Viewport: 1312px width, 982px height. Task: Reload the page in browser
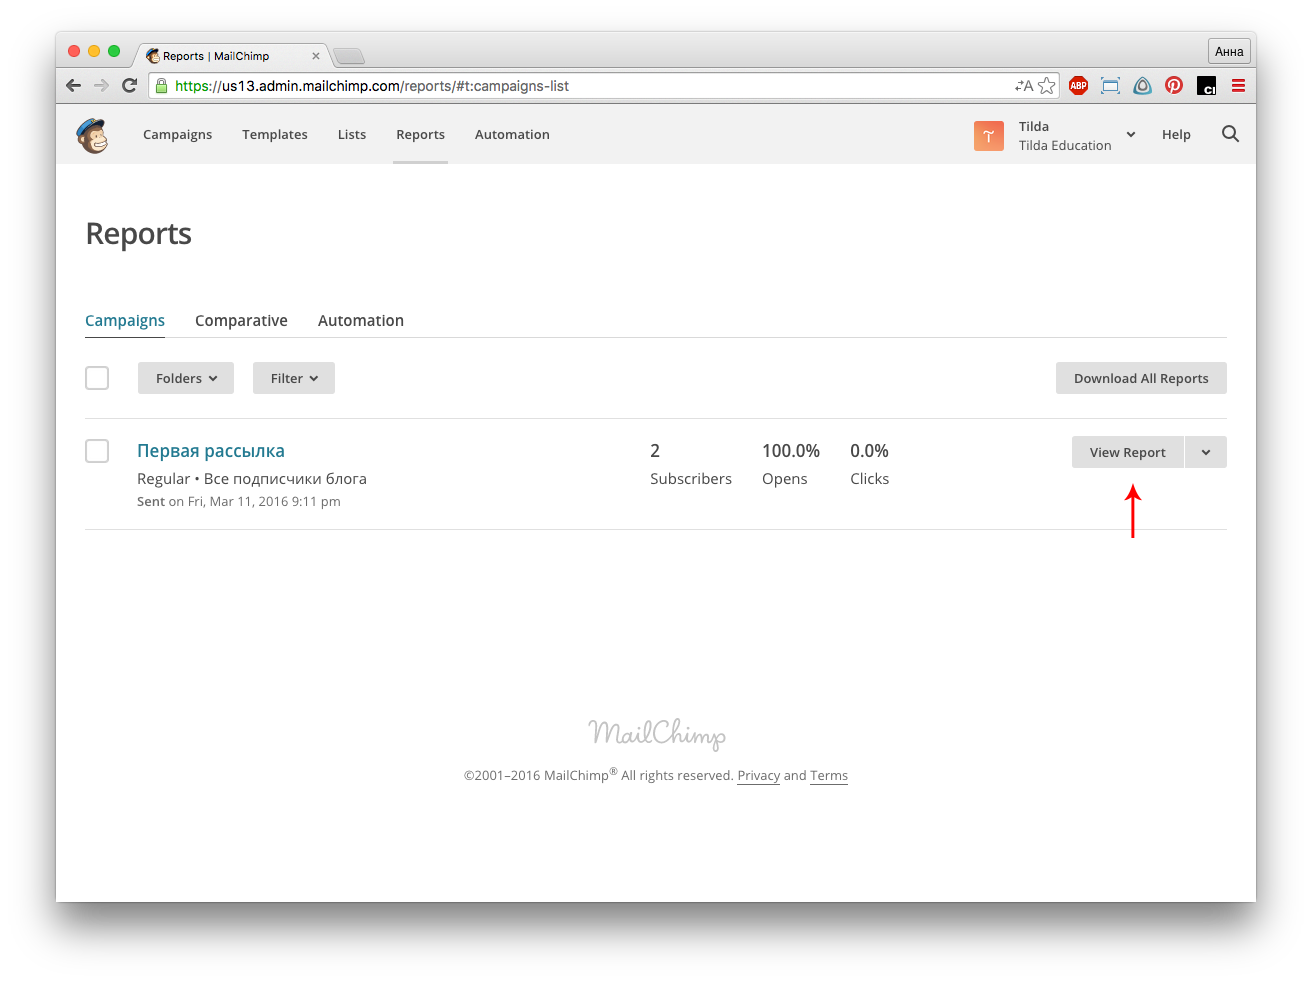coord(129,86)
